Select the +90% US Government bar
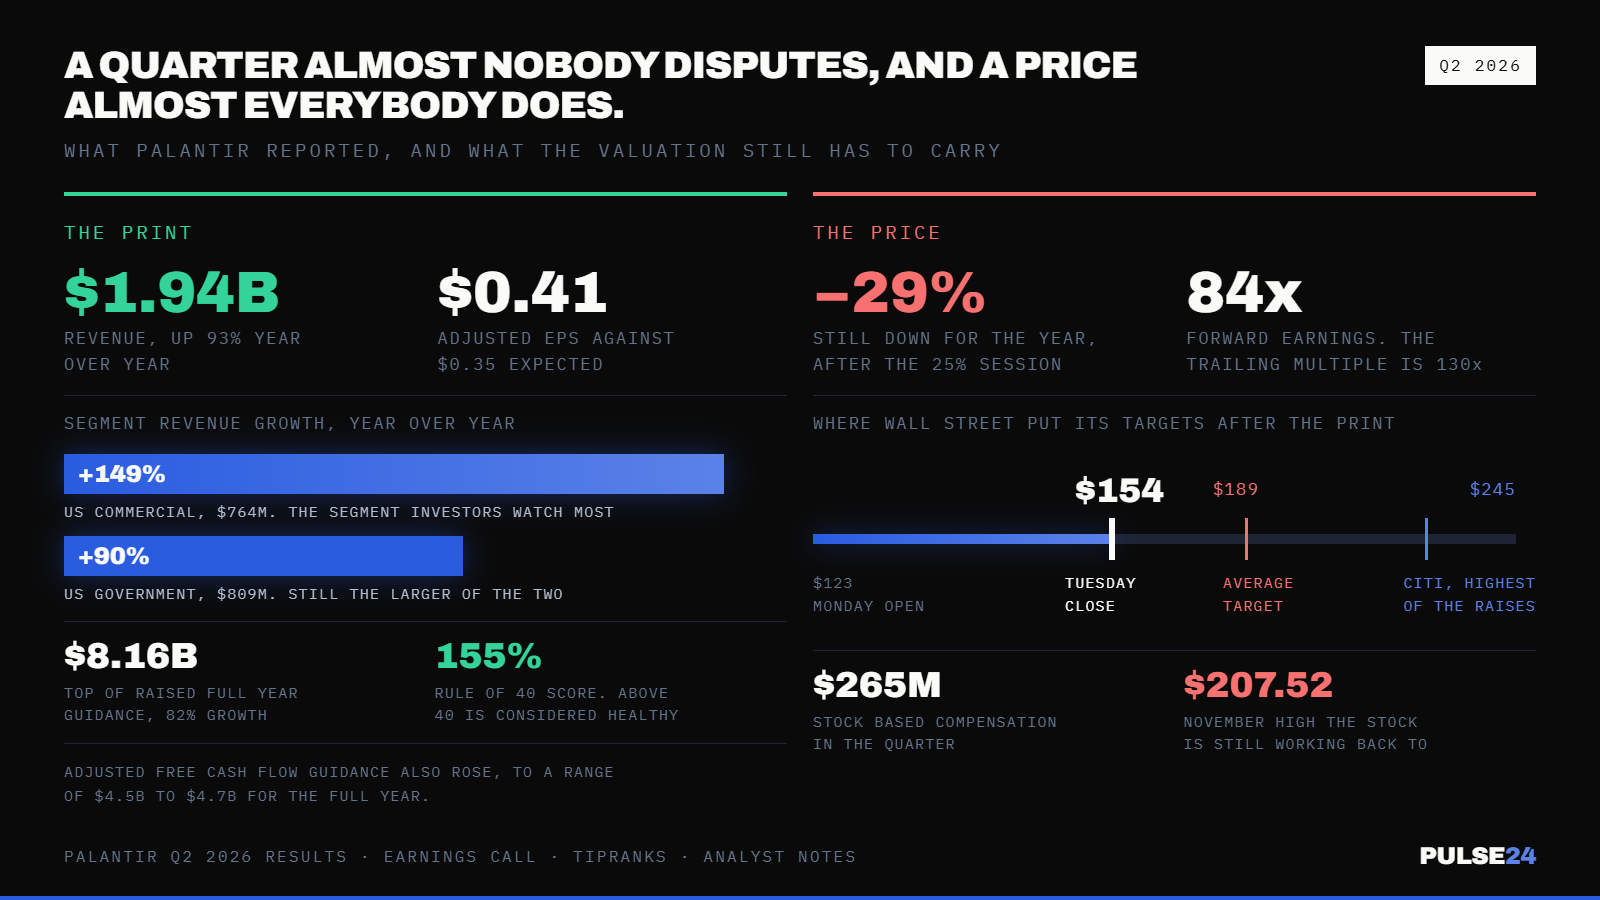The image size is (1600, 900). coord(263,556)
